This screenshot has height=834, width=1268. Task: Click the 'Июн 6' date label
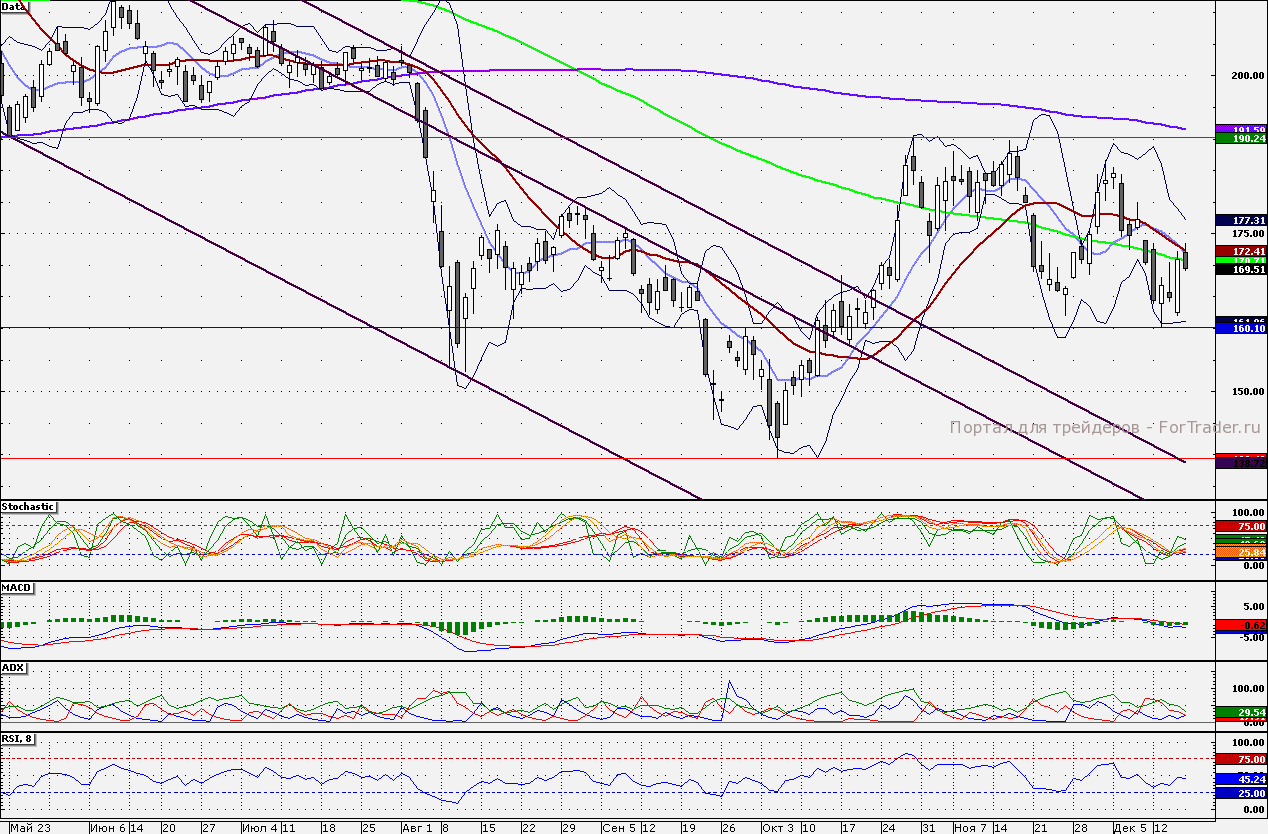108,827
